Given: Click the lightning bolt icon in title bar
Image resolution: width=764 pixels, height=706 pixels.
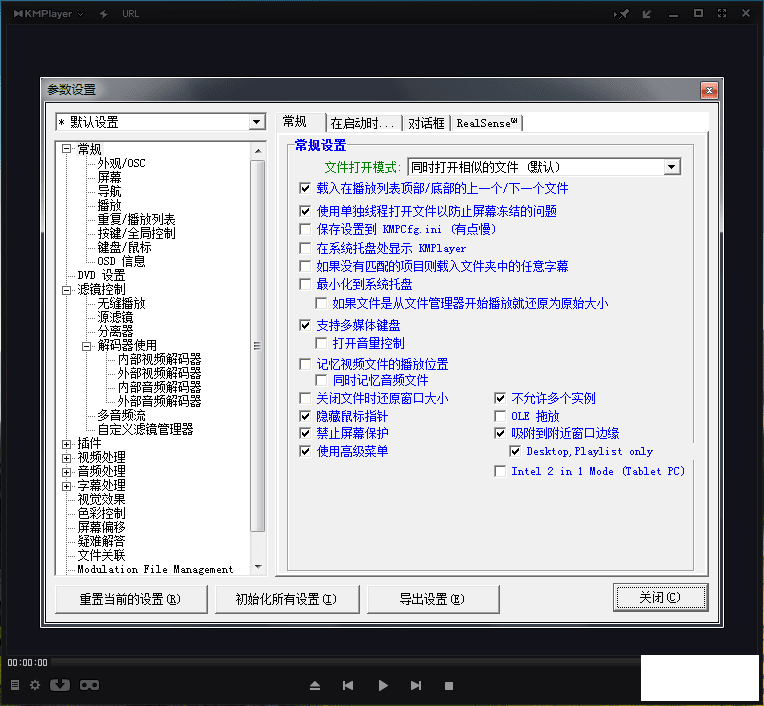Looking at the screenshot, I should pos(103,14).
